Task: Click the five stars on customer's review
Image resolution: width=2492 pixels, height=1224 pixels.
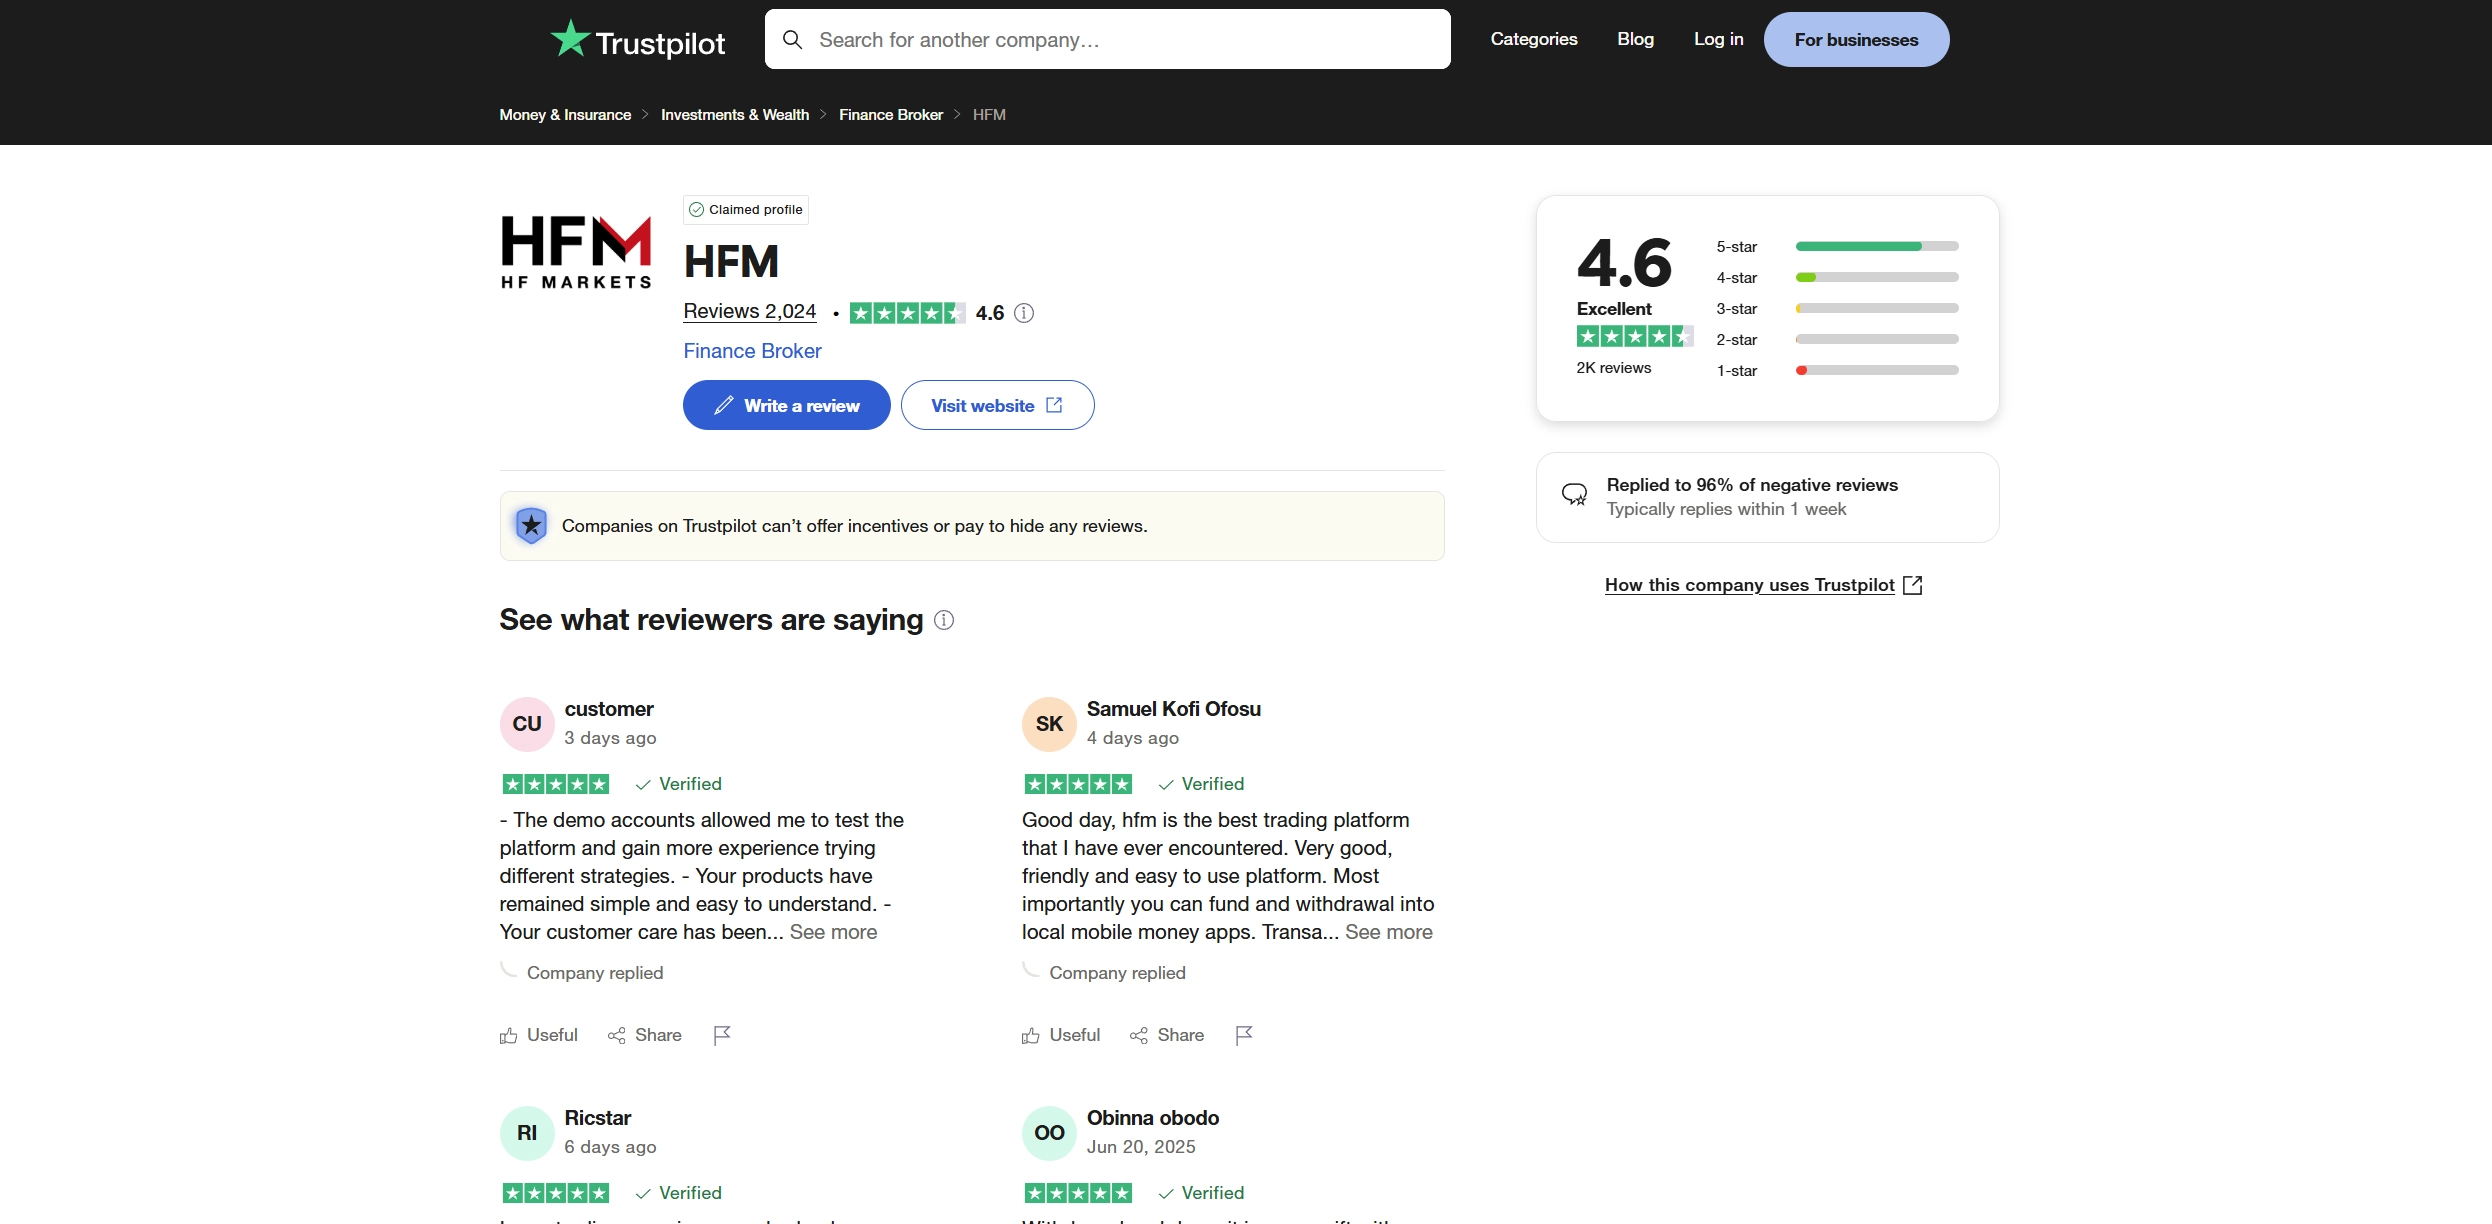Action: 556,784
